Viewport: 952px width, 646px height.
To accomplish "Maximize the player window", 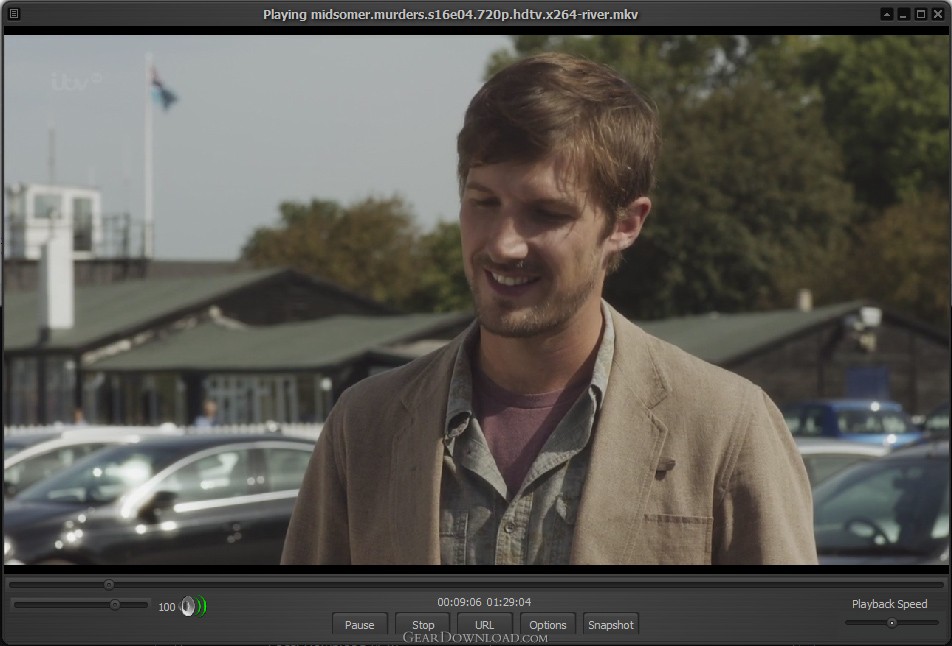I will (x=920, y=14).
